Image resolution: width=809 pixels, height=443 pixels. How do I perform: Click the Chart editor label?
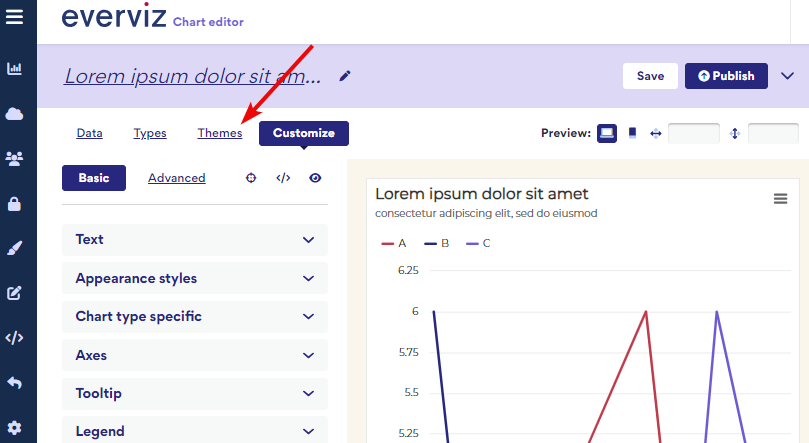(x=208, y=22)
